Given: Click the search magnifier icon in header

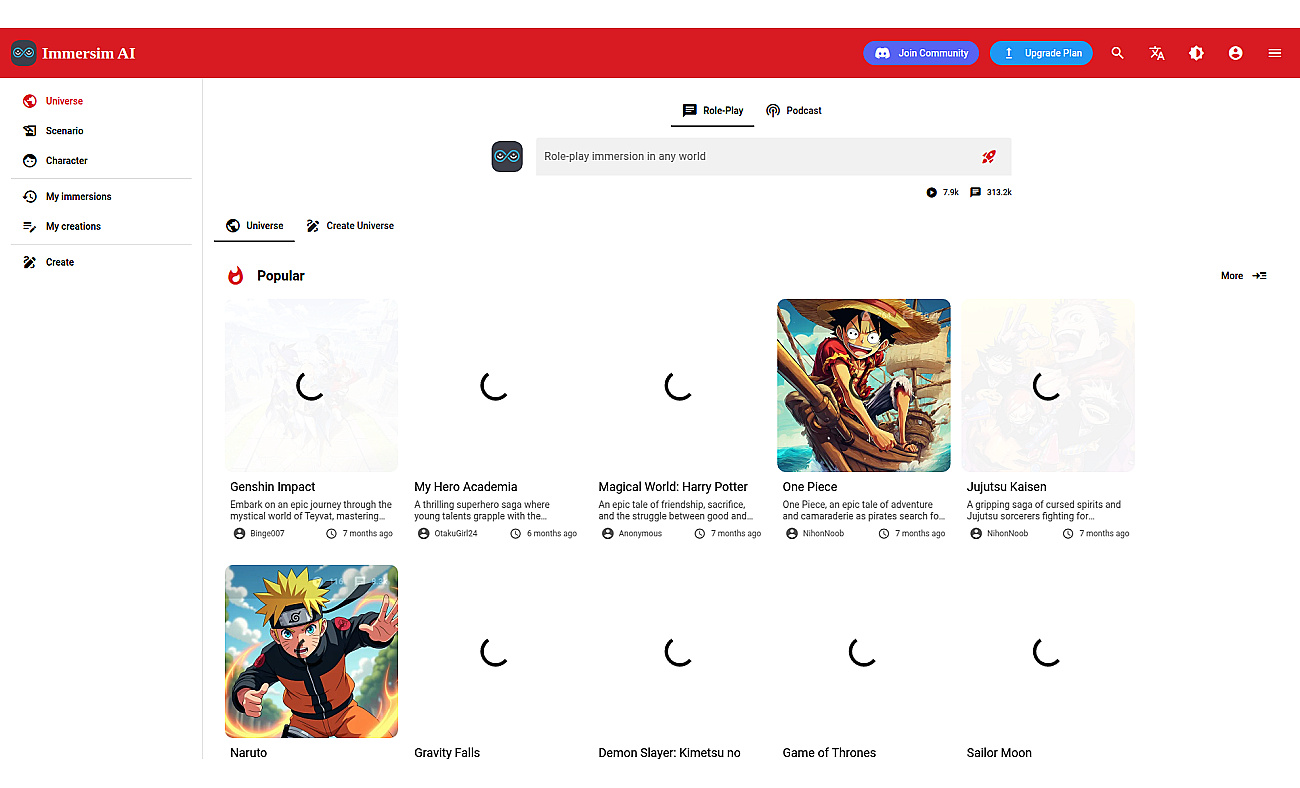Looking at the screenshot, I should click(x=1118, y=53).
